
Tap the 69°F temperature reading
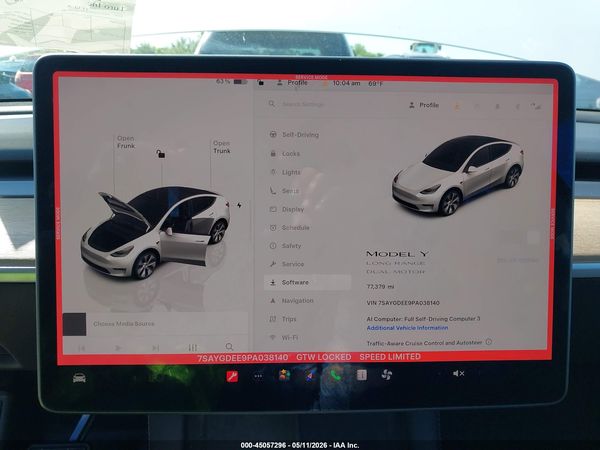pos(375,83)
